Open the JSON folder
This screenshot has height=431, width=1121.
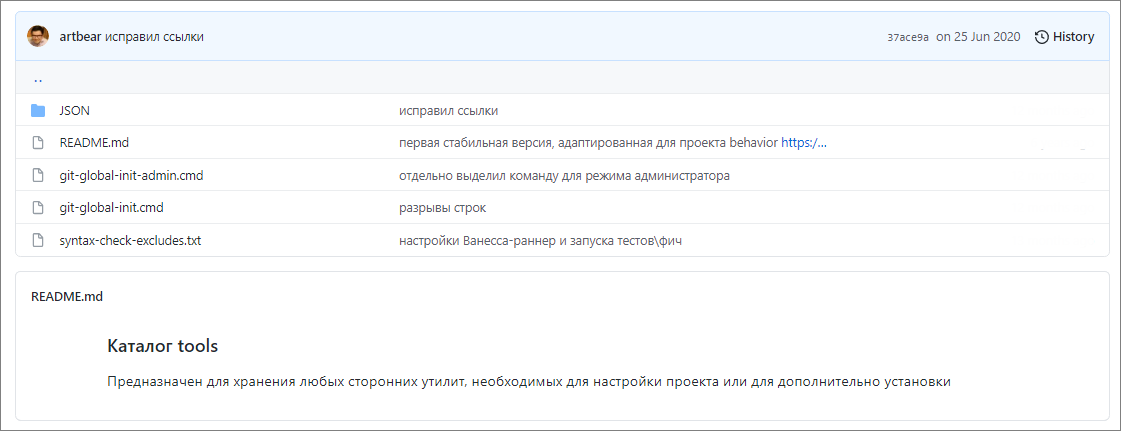[75, 111]
